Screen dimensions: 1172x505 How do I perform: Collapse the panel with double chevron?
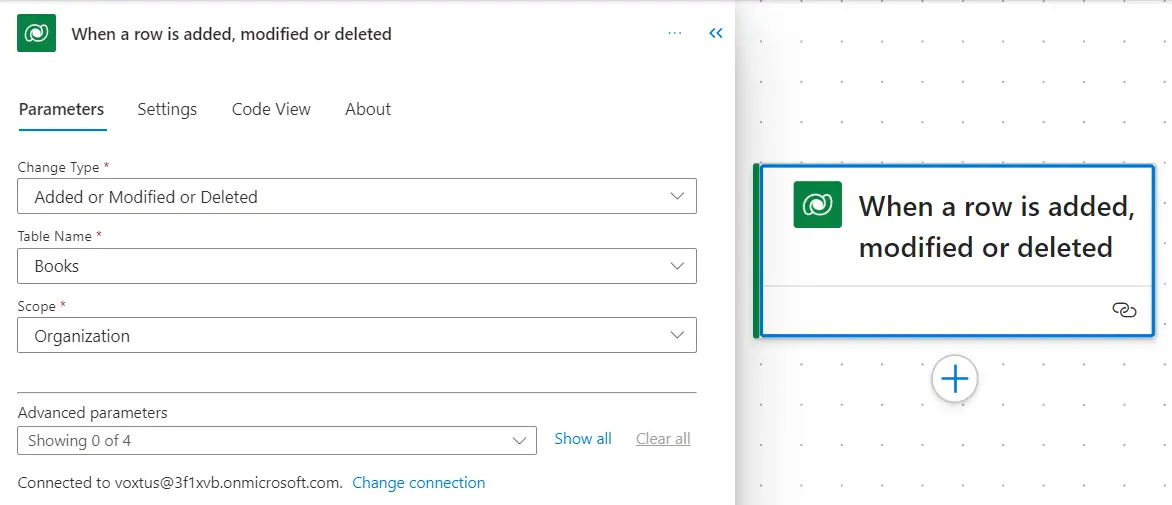click(x=716, y=33)
